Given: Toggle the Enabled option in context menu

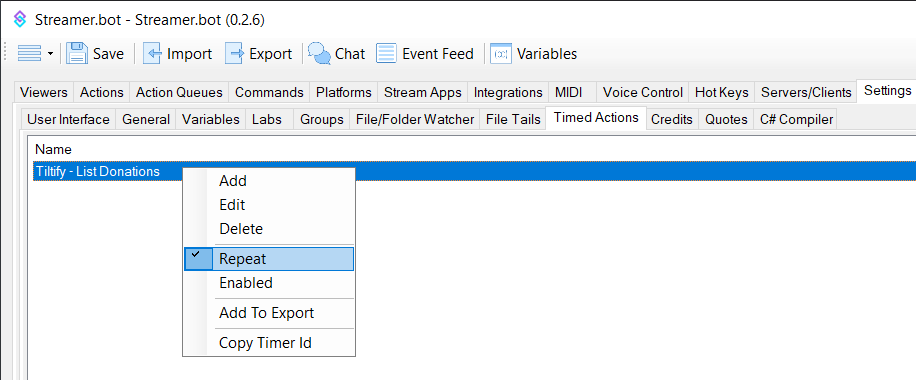Looking at the screenshot, I should point(269,283).
